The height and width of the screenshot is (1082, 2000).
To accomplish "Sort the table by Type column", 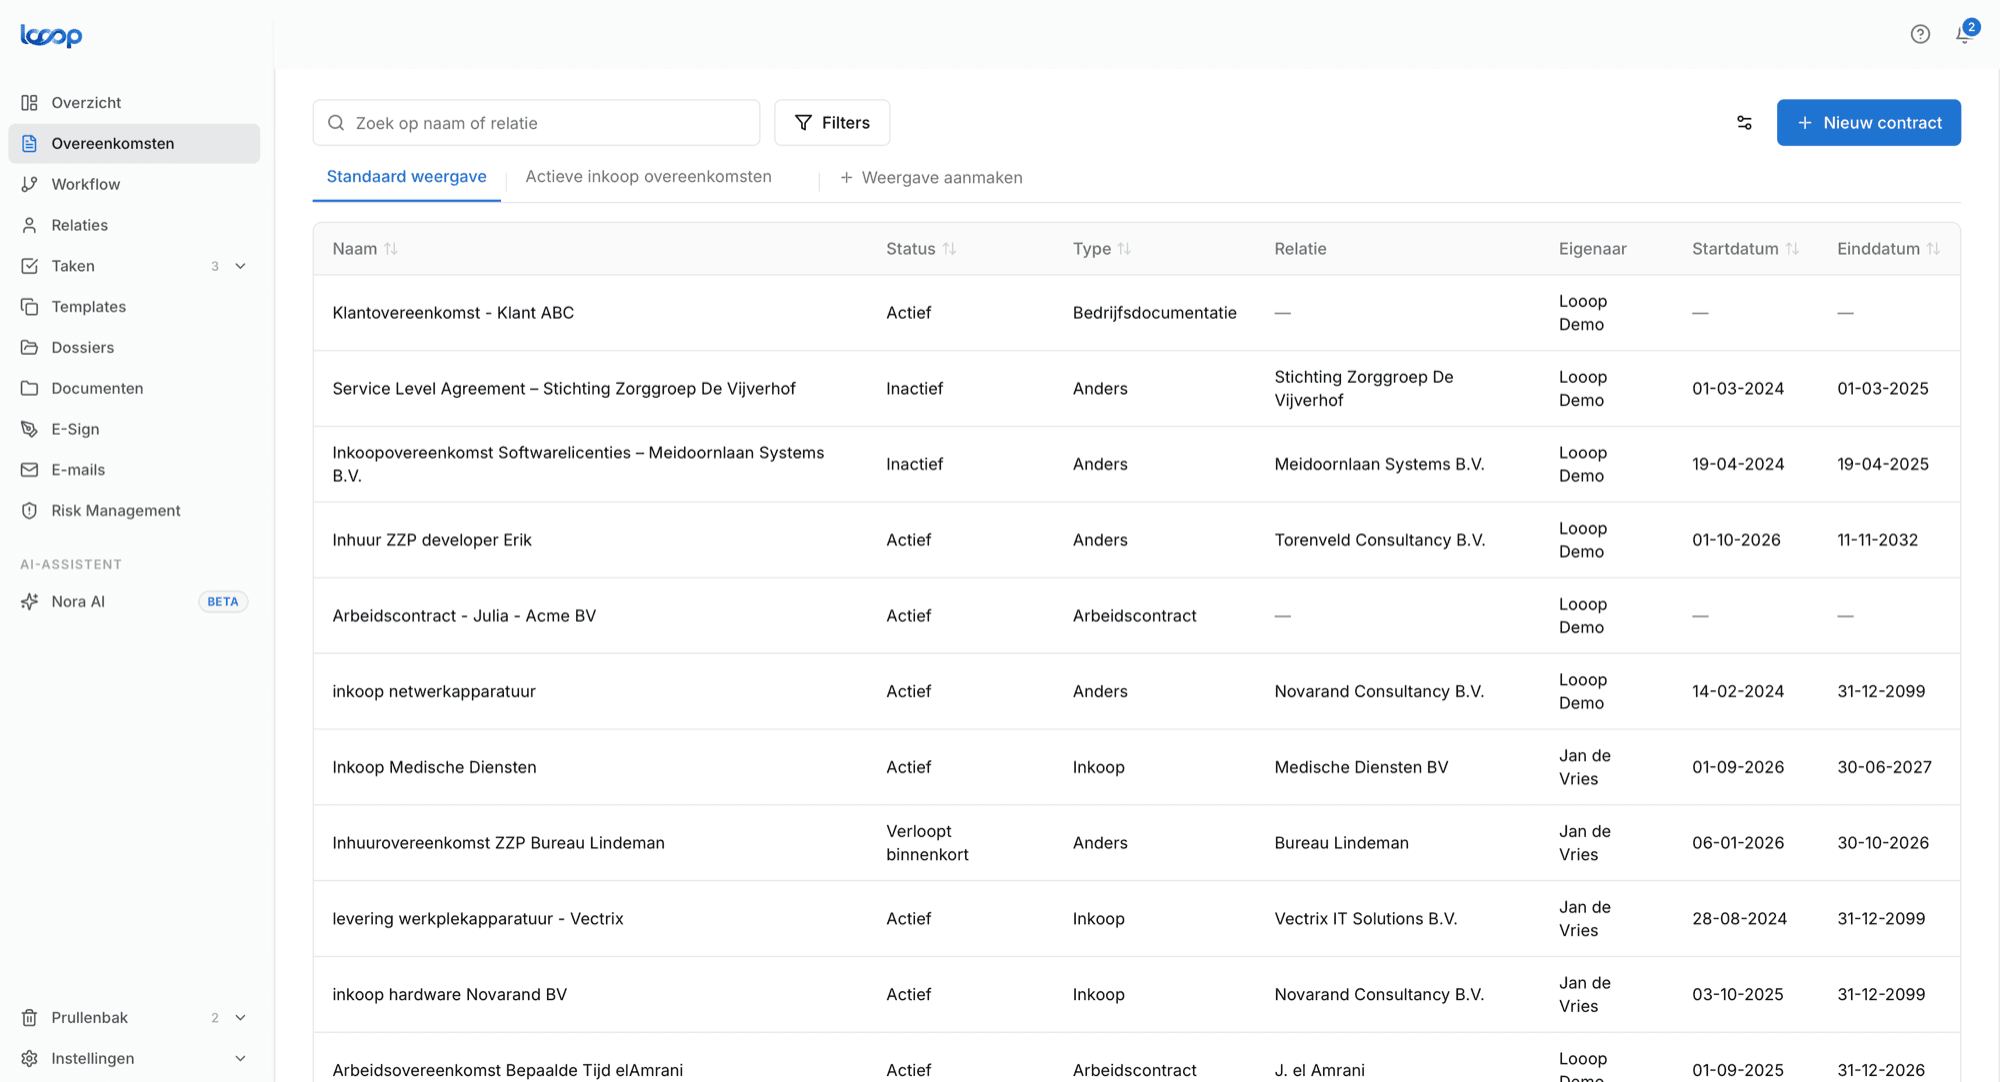I will point(1124,249).
